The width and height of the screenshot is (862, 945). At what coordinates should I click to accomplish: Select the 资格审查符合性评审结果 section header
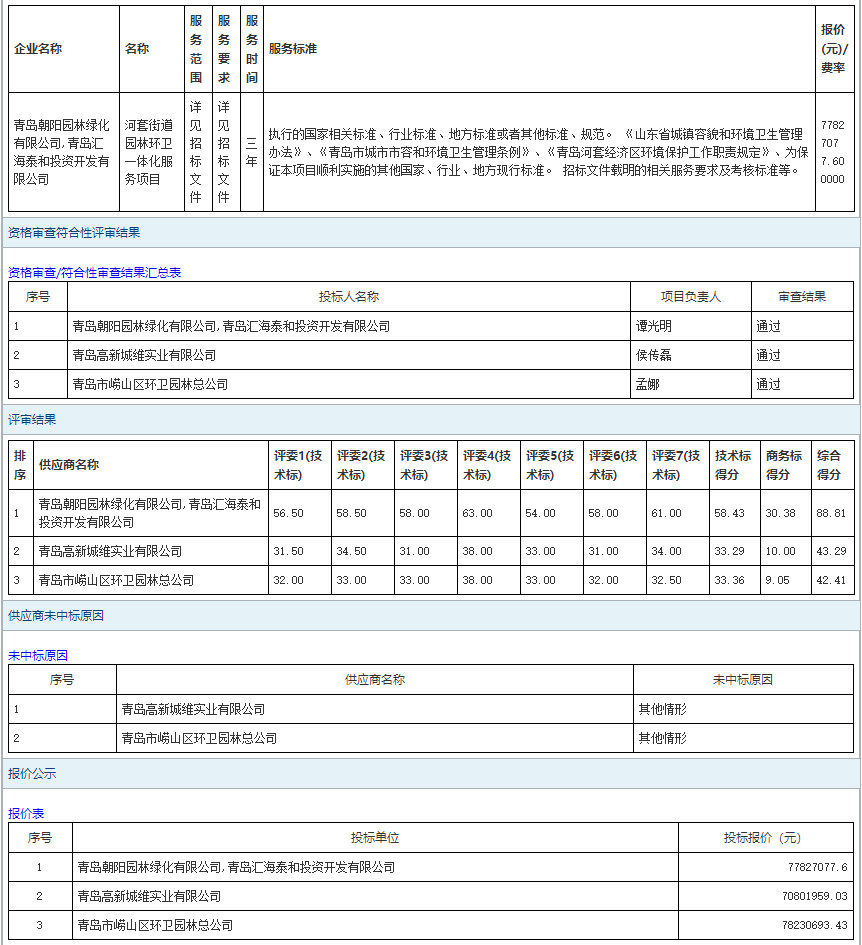coord(74,232)
